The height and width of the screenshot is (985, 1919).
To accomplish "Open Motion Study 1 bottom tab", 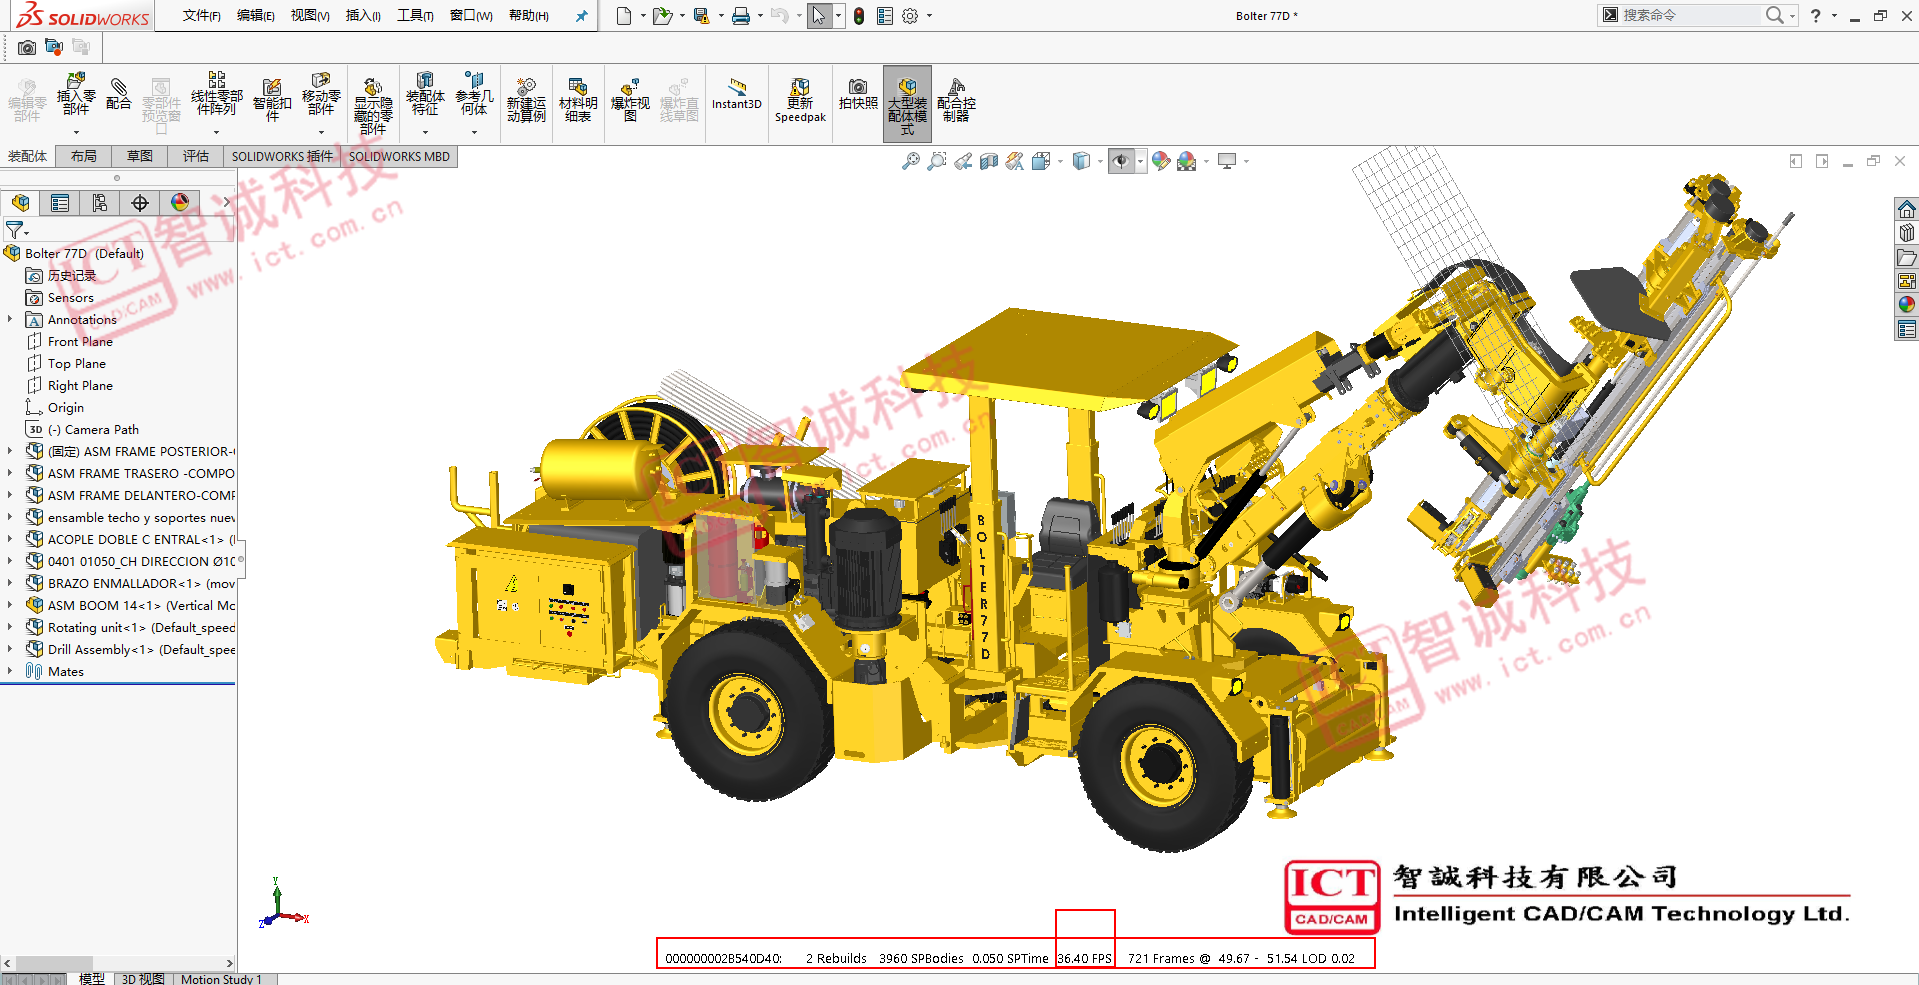I will (221, 979).
